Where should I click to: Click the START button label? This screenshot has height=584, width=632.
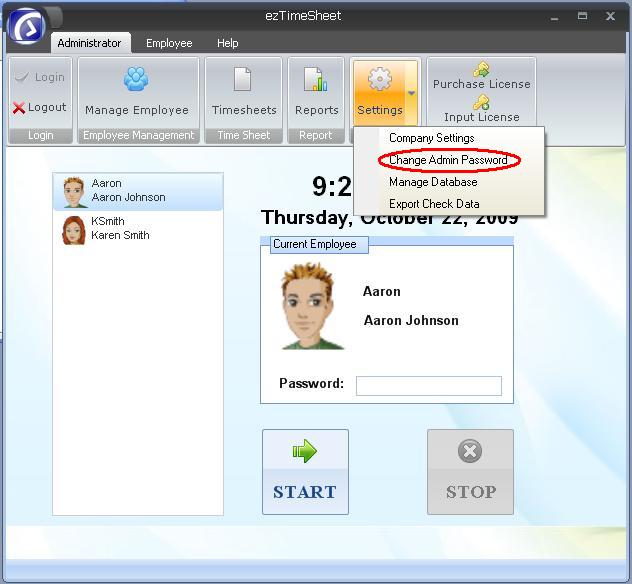coord(305,492)
